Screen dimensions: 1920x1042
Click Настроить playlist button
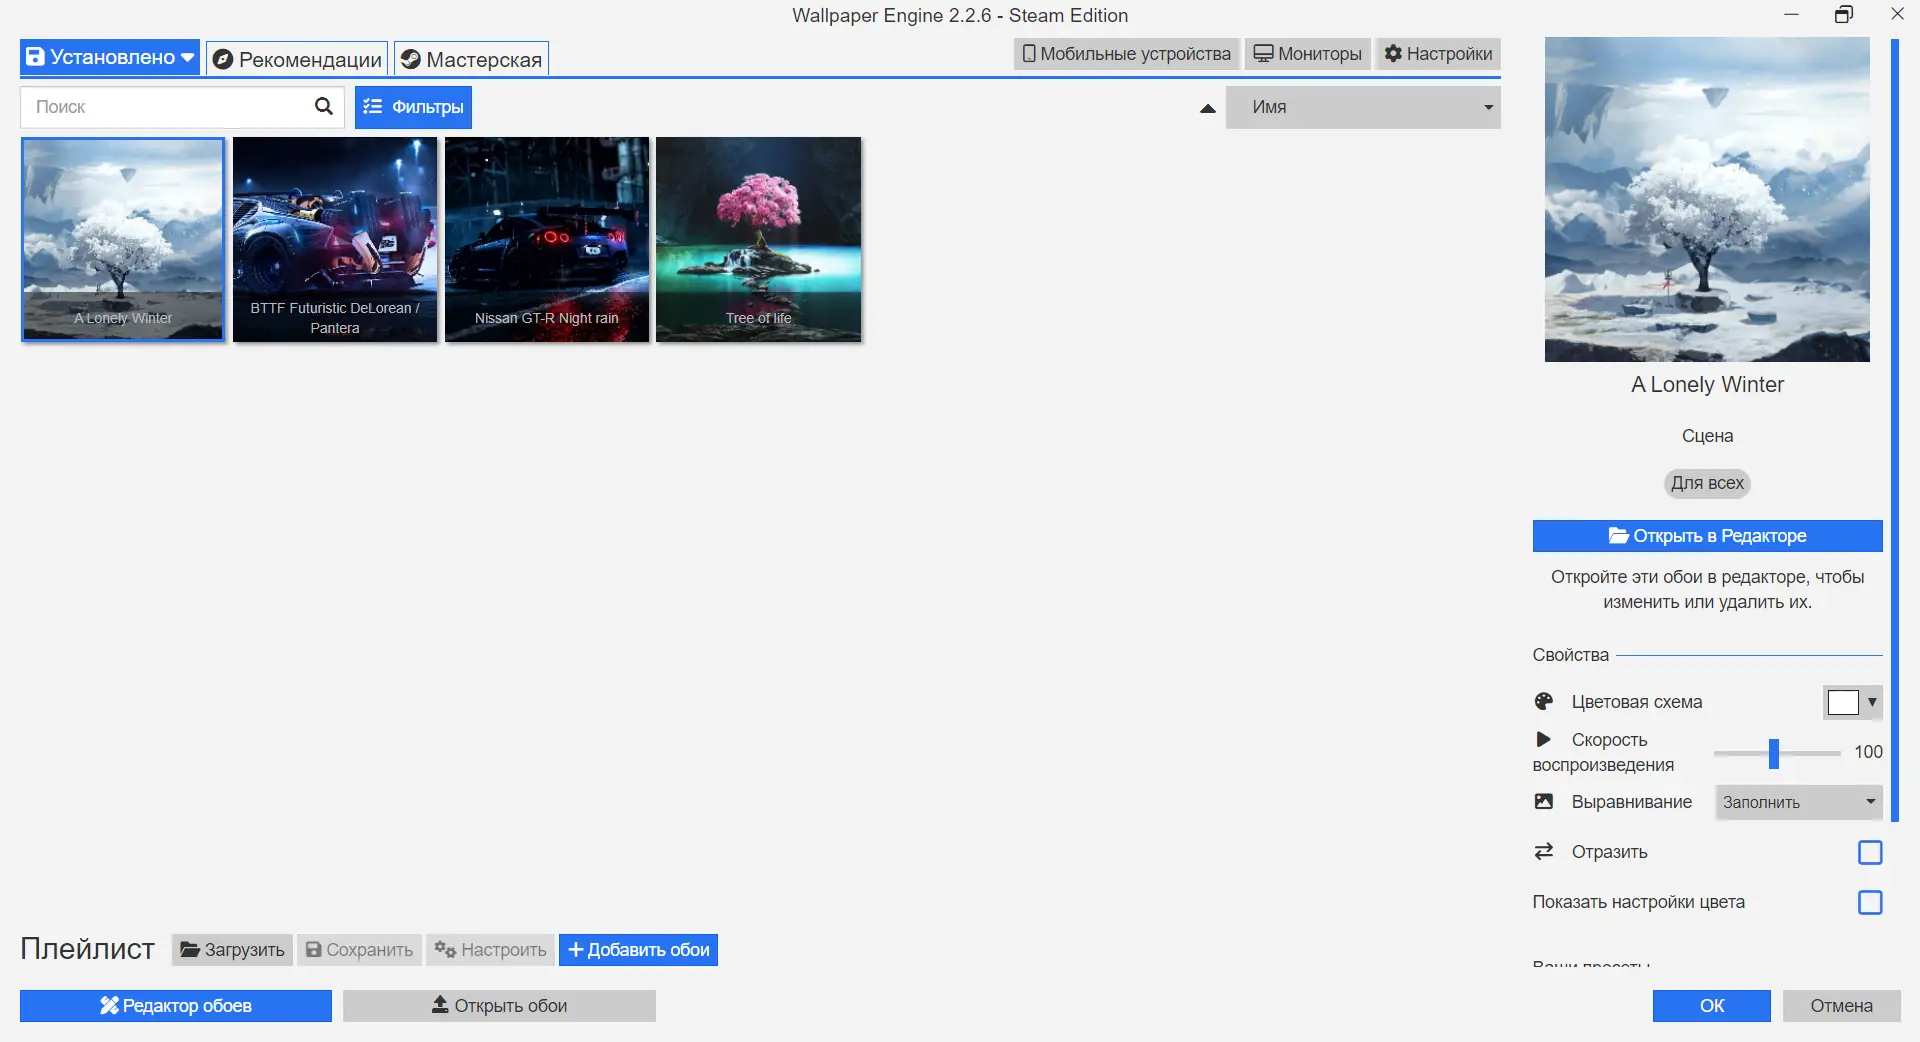click(490, 950)
